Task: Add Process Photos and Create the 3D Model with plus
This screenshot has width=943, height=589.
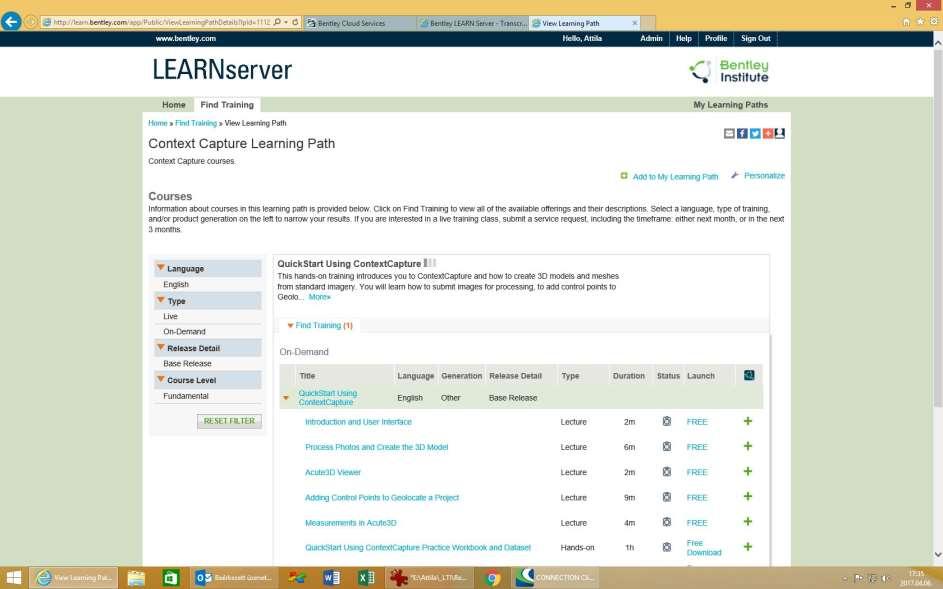Action: point(748,446)
